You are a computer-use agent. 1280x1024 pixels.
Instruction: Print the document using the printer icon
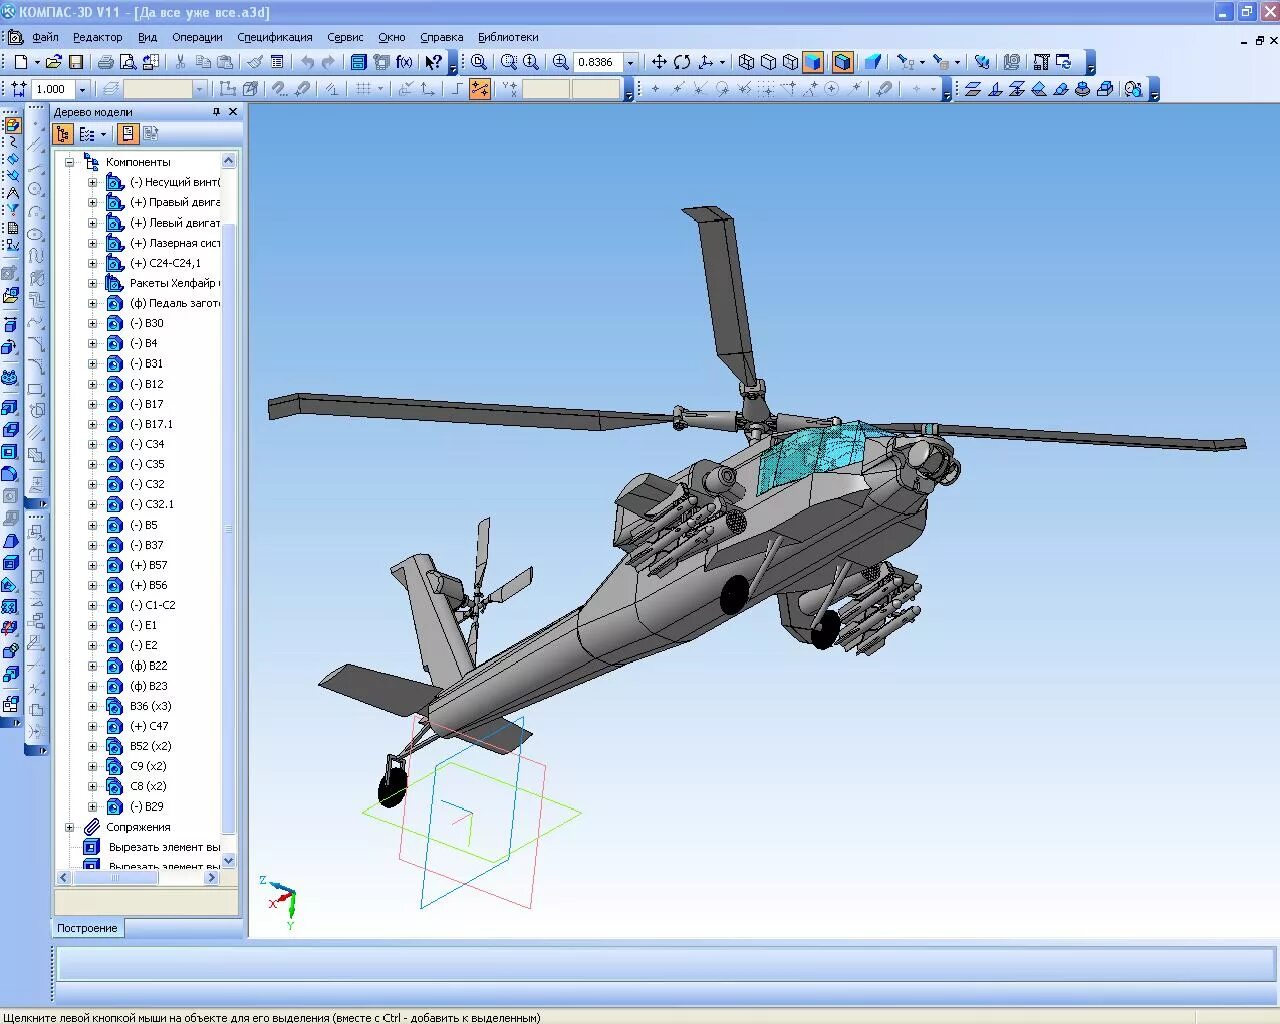pyautogui.click(x=106, y=62)
